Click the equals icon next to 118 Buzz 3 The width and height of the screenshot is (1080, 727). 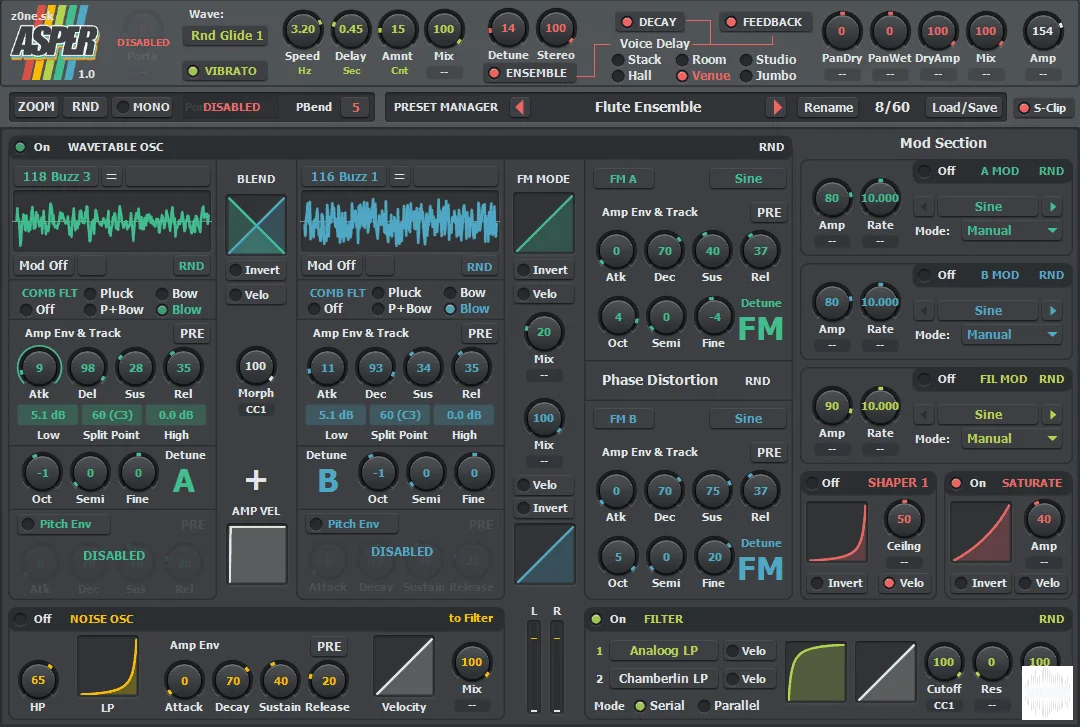tap(111, 177)
